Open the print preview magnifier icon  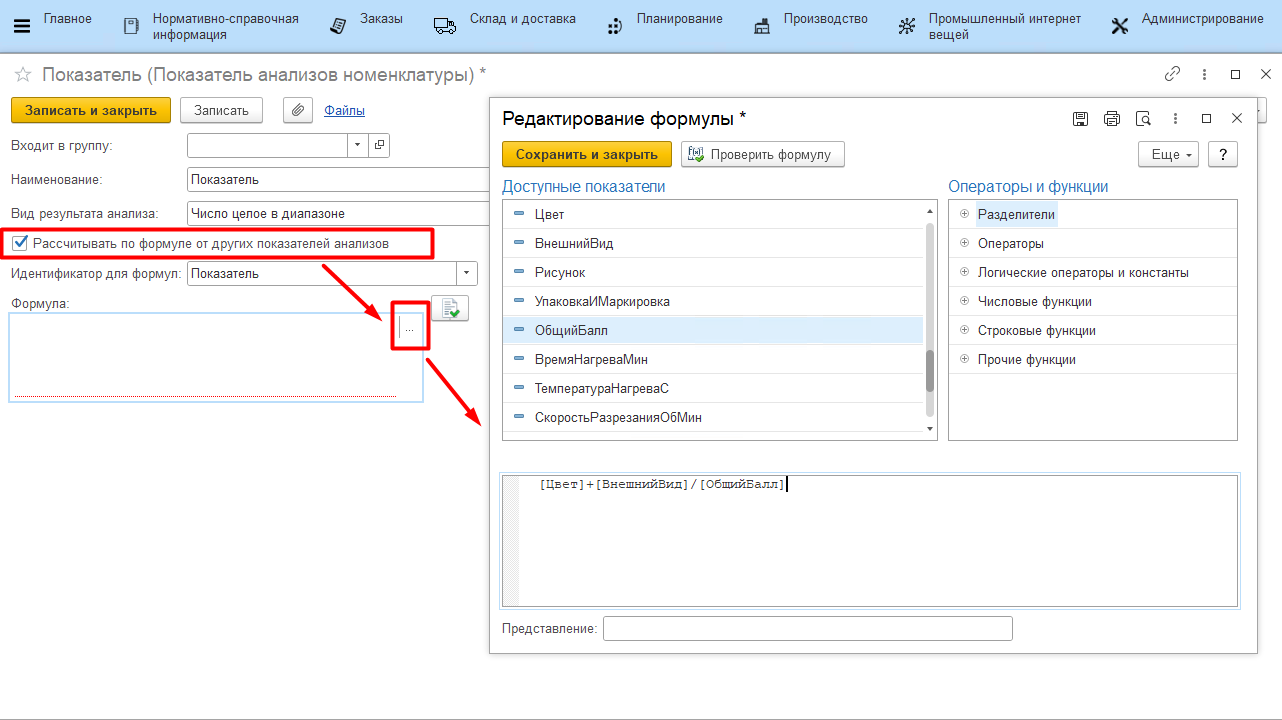[1144, 119]
